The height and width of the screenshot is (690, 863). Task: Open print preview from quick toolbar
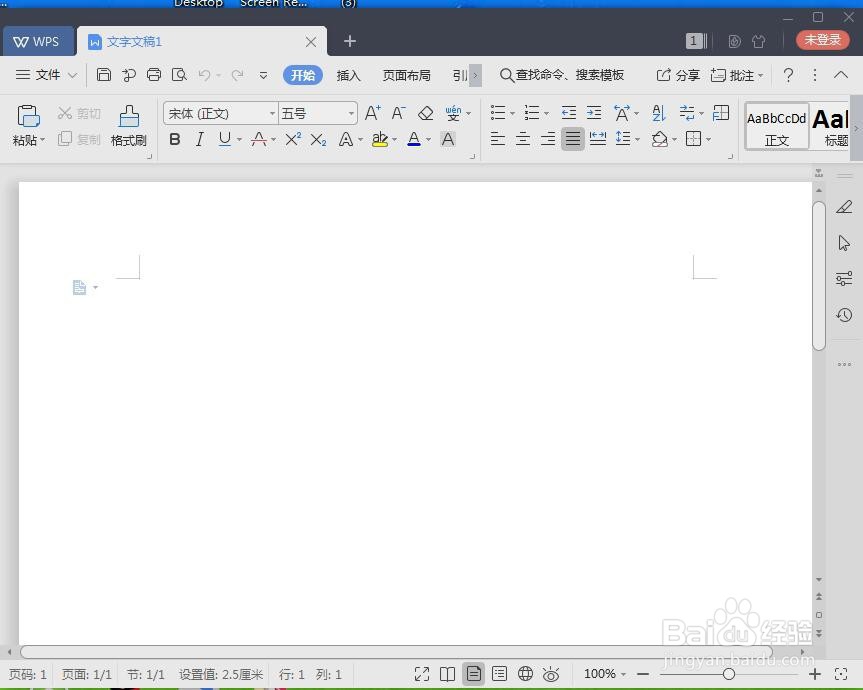click(x=179, y=75)
